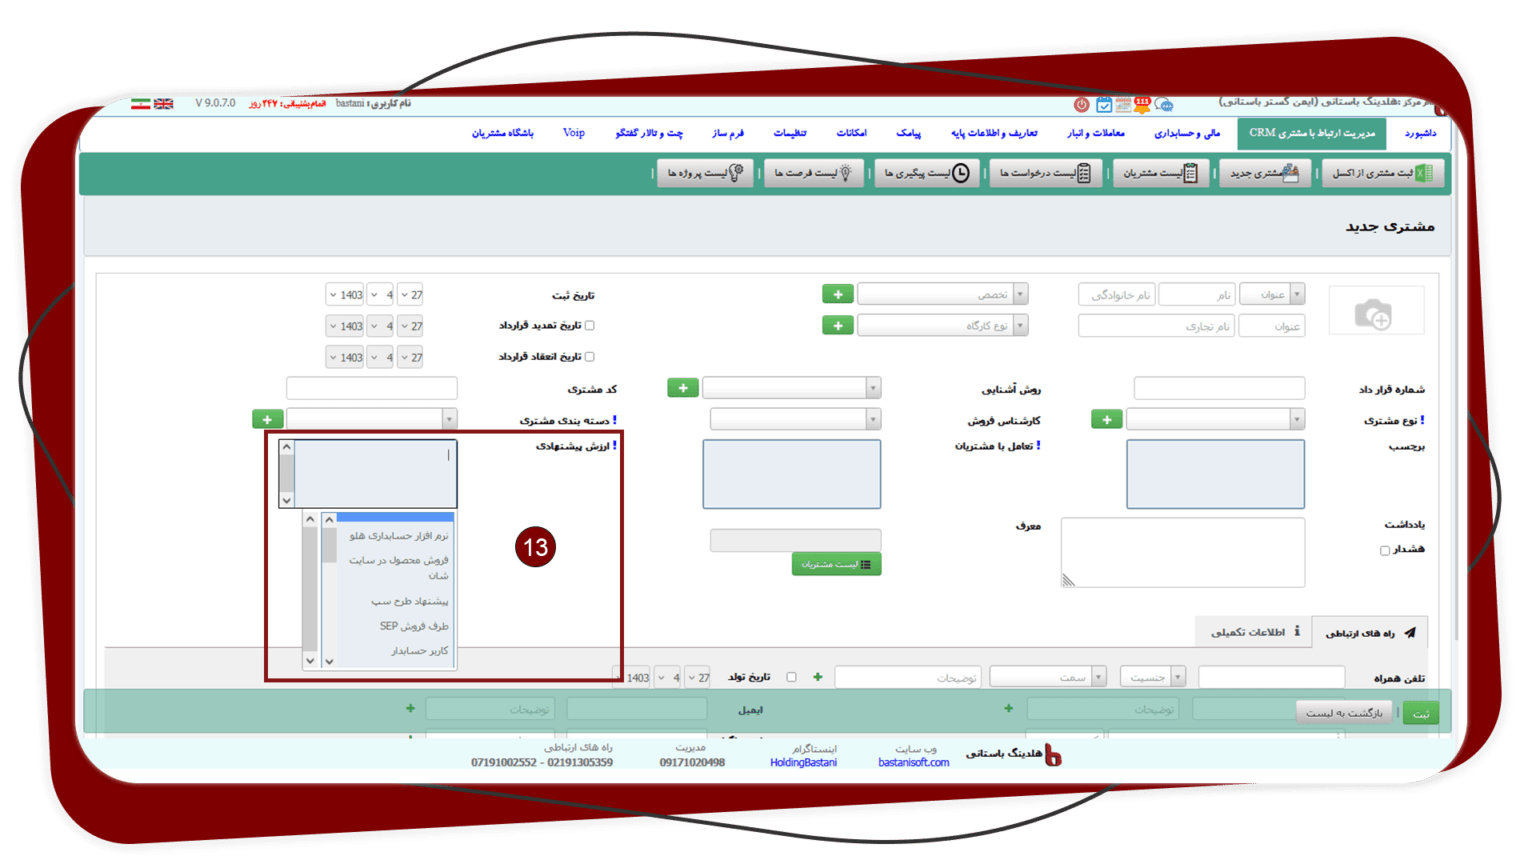Viewport: 1536px width, 864px height.
Task: Open the داشبورد menu
Action: click(1419, 133)
